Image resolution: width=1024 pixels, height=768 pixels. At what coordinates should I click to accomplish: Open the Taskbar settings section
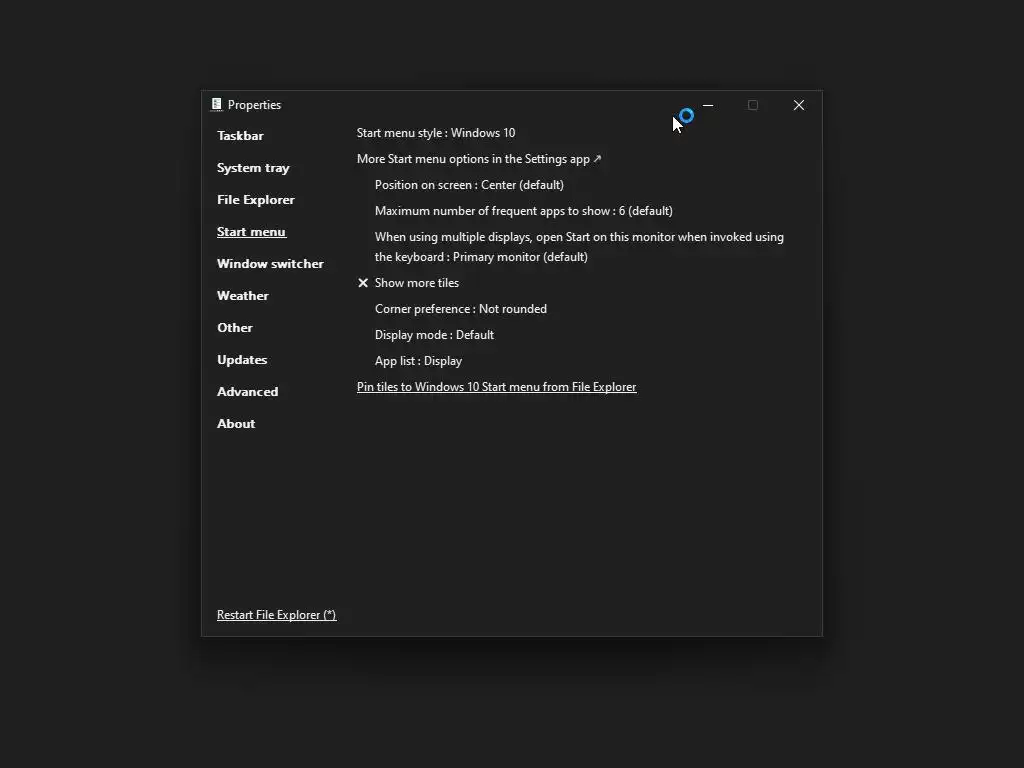[x=240, y=136]
